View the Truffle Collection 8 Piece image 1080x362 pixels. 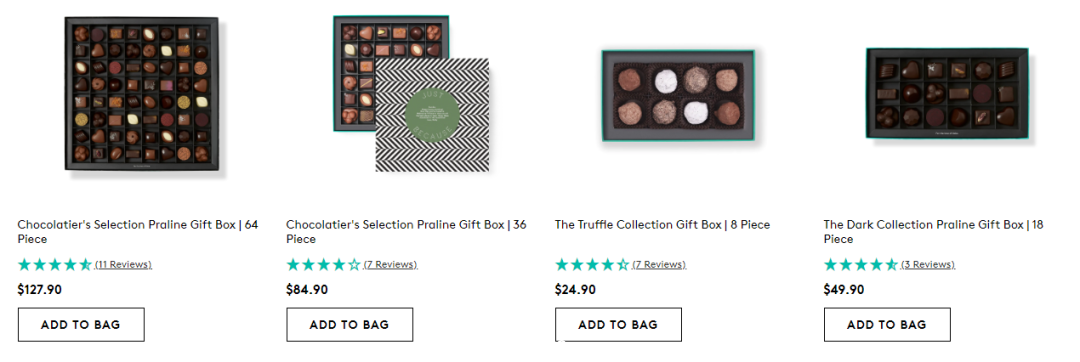tap(678, 96)
